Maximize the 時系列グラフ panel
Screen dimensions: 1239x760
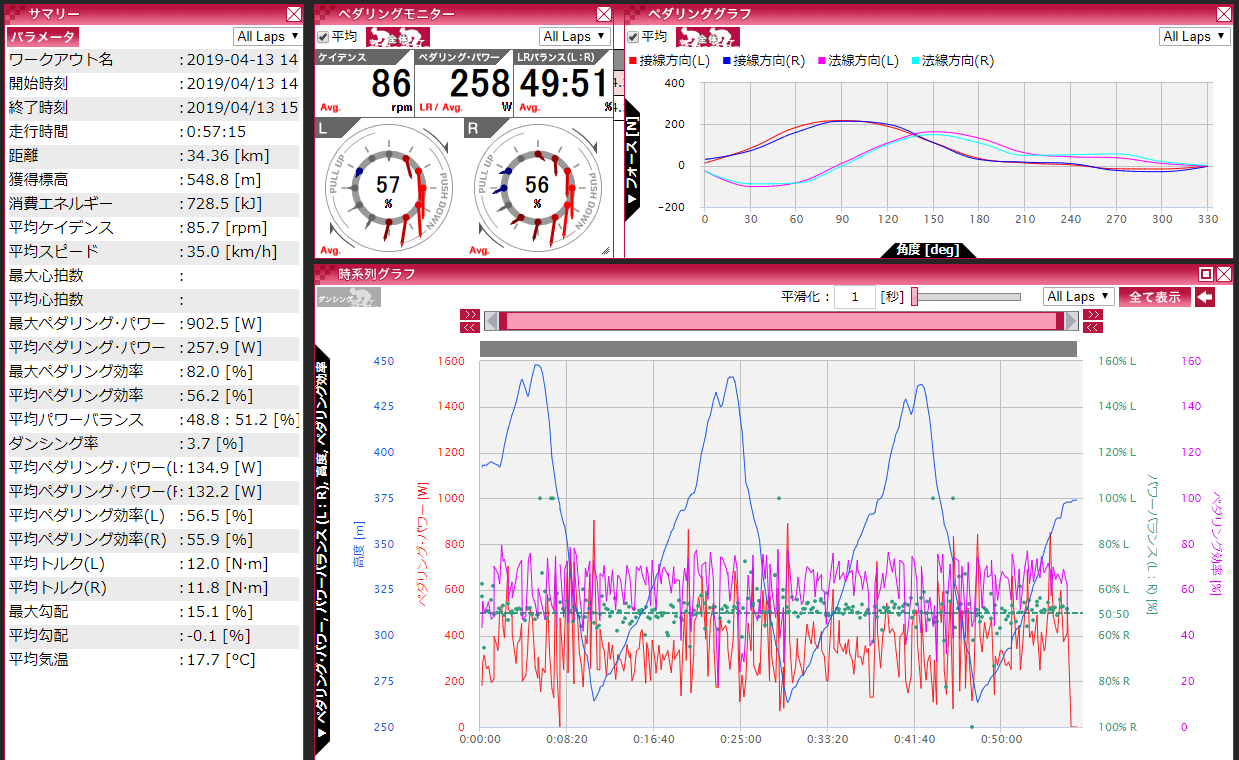1206,274
